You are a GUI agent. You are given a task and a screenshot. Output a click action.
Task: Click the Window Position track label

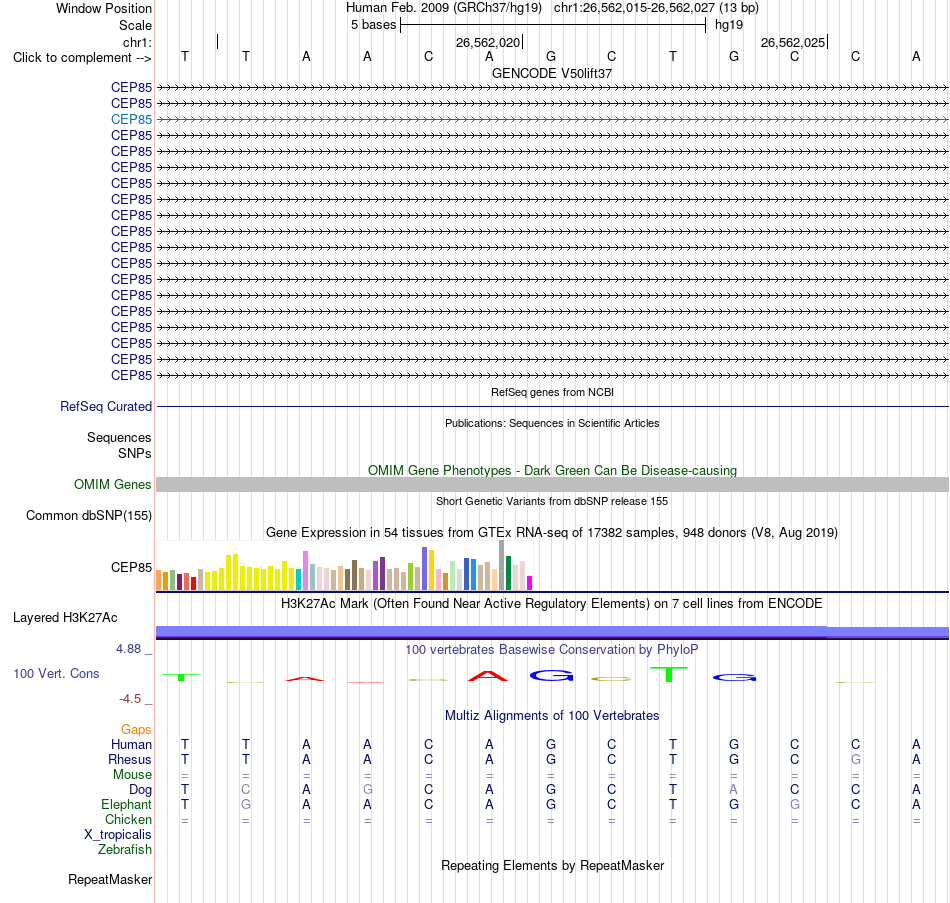pos(104,8)
